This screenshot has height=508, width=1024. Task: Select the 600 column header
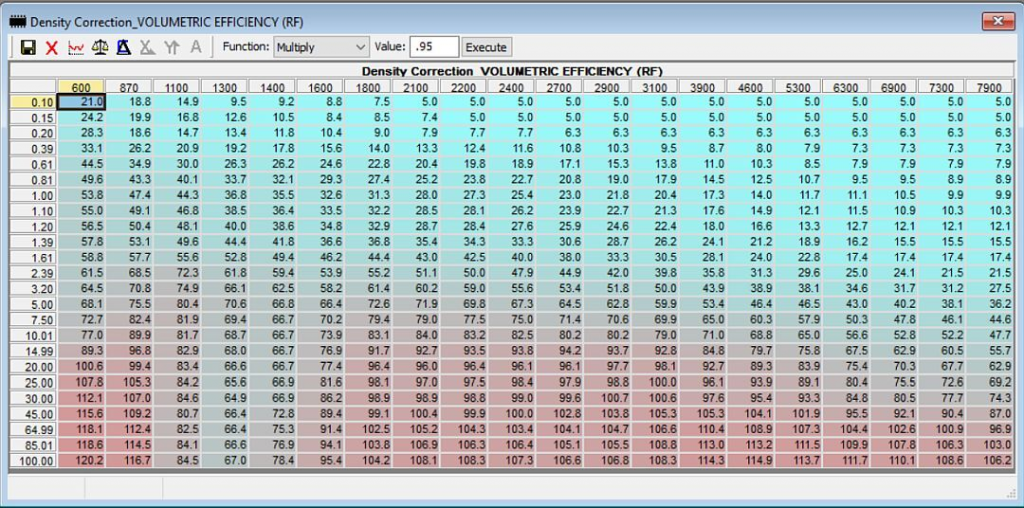pyautogui.click(x=81, y=87)
